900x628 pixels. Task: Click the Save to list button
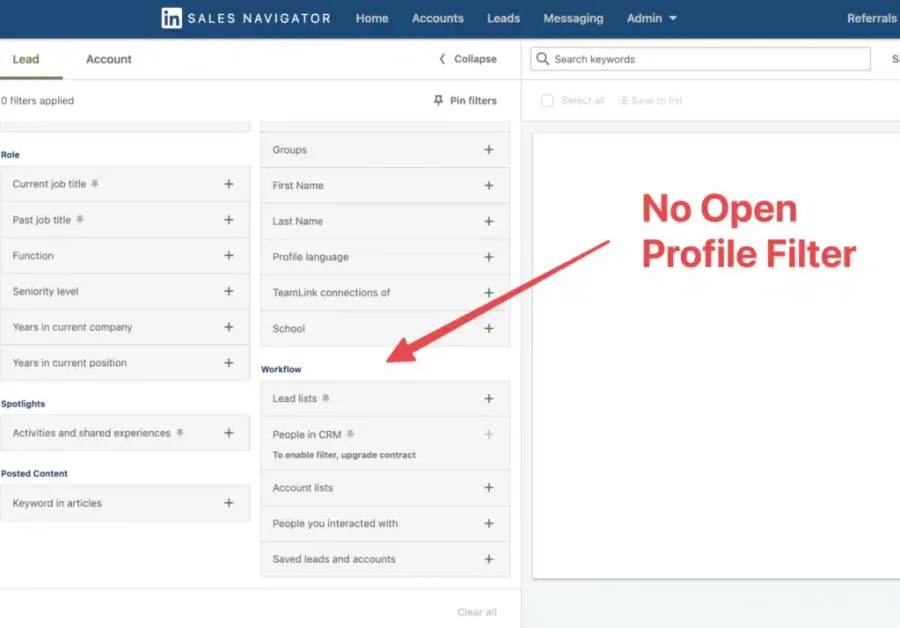[651, 100]
